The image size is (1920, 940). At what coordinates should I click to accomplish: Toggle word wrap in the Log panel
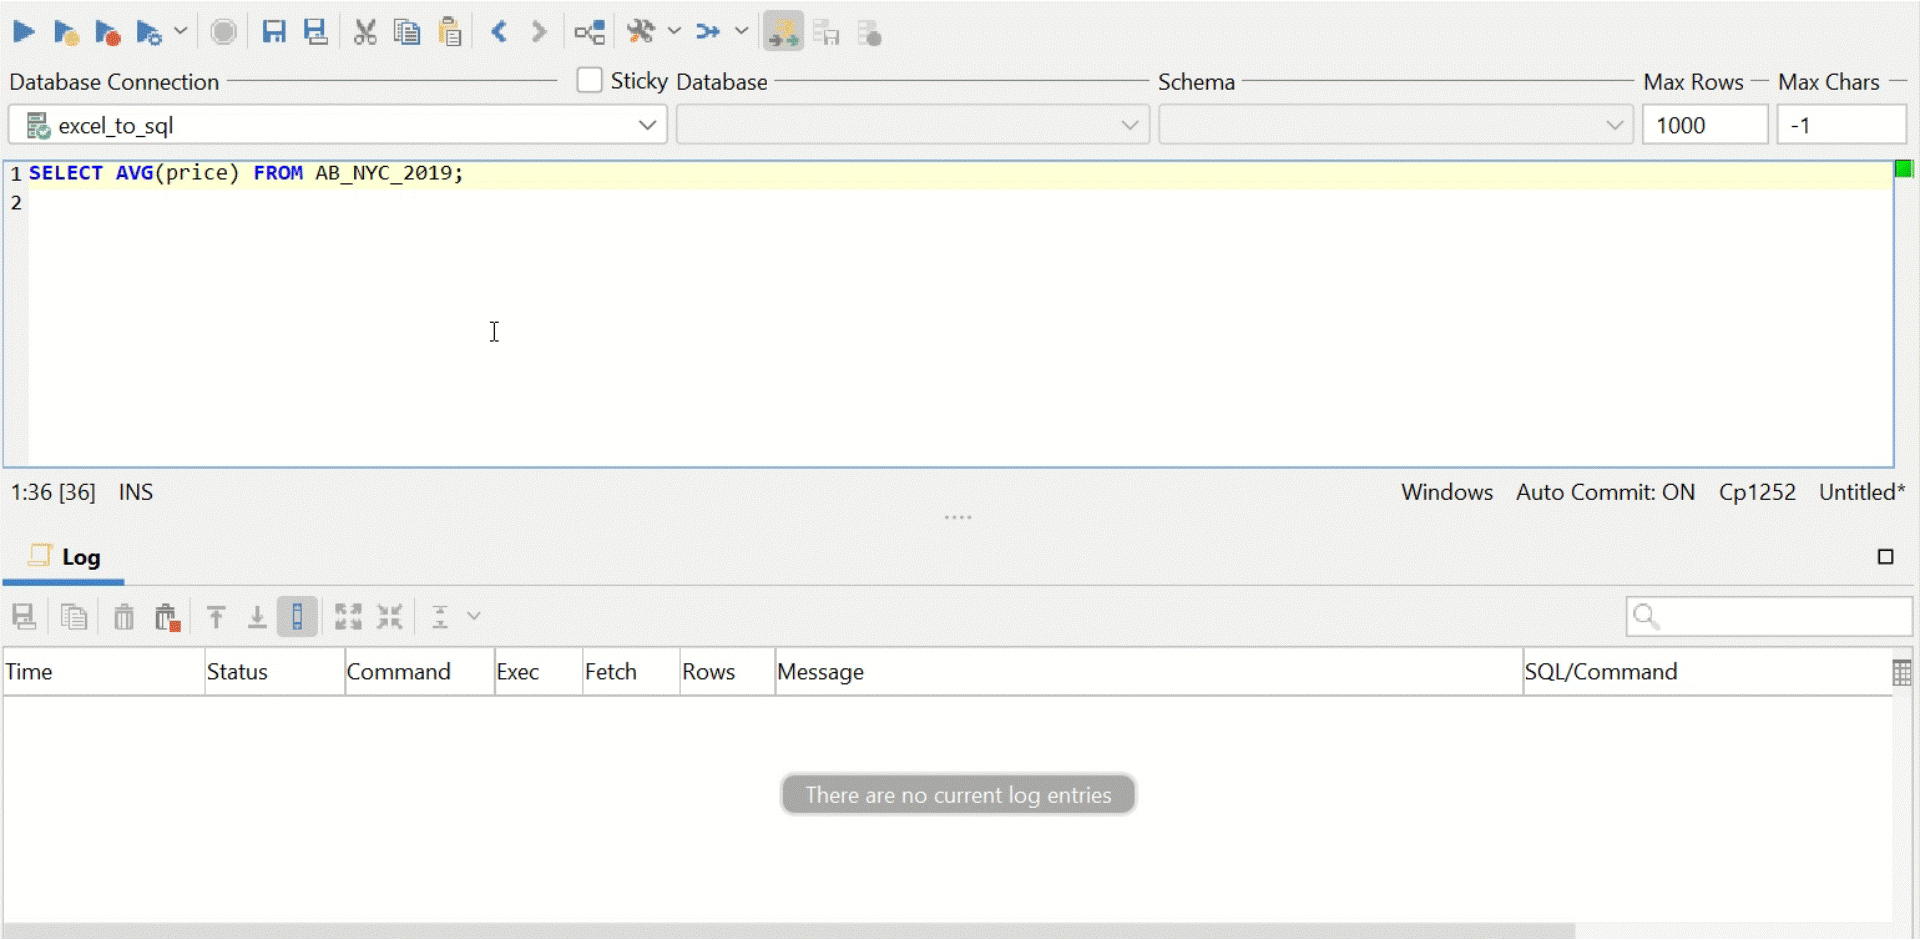[x=297, y=616]
